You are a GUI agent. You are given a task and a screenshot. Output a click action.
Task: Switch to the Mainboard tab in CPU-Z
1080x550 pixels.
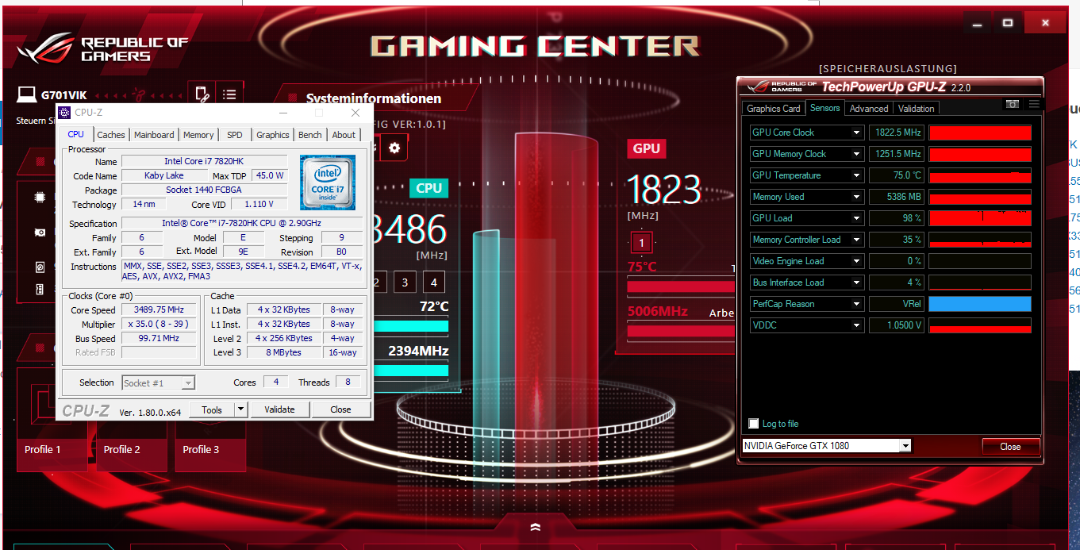[154, 135]
